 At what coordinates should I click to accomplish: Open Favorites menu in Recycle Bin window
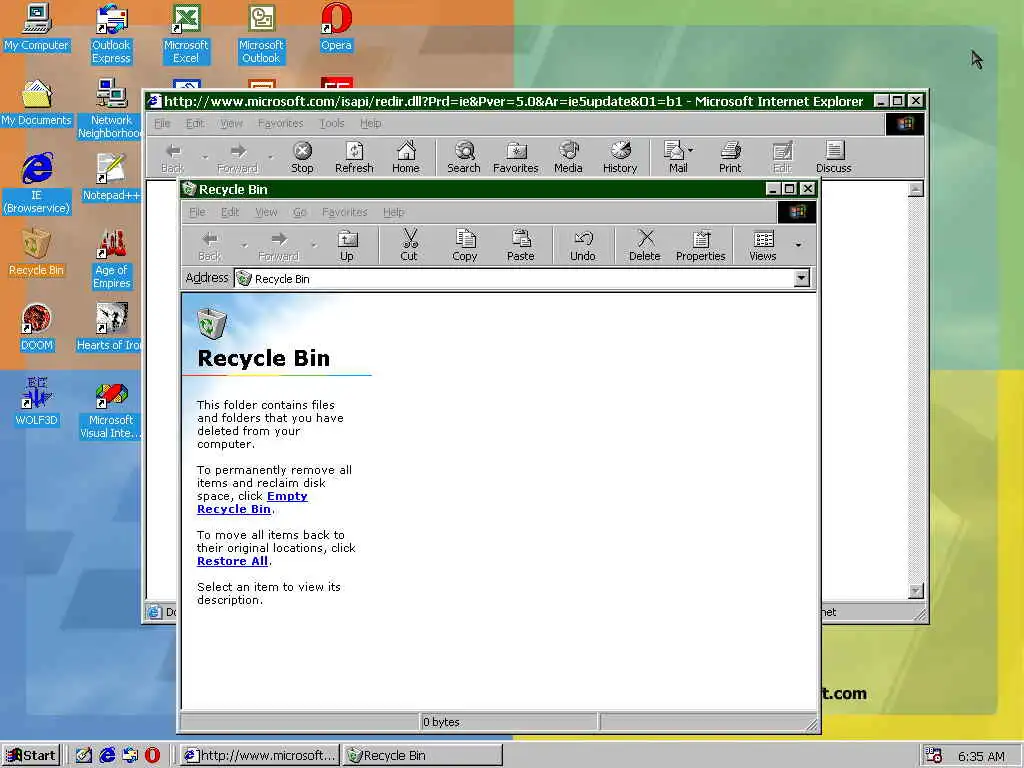(344, 212)
